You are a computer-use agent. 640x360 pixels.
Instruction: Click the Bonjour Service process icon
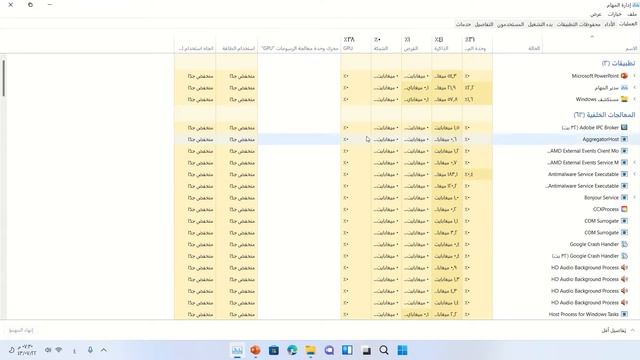click(624, 198)
